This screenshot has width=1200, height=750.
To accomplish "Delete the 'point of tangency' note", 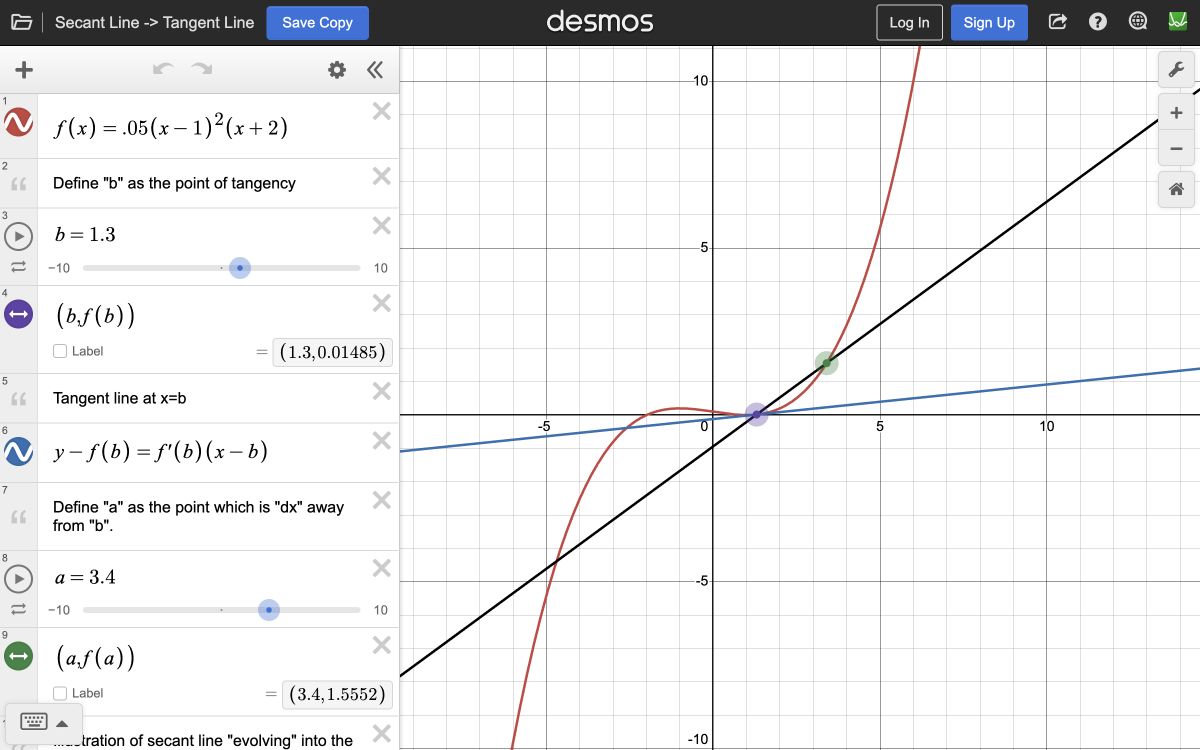I will click(x=381, y=176).
